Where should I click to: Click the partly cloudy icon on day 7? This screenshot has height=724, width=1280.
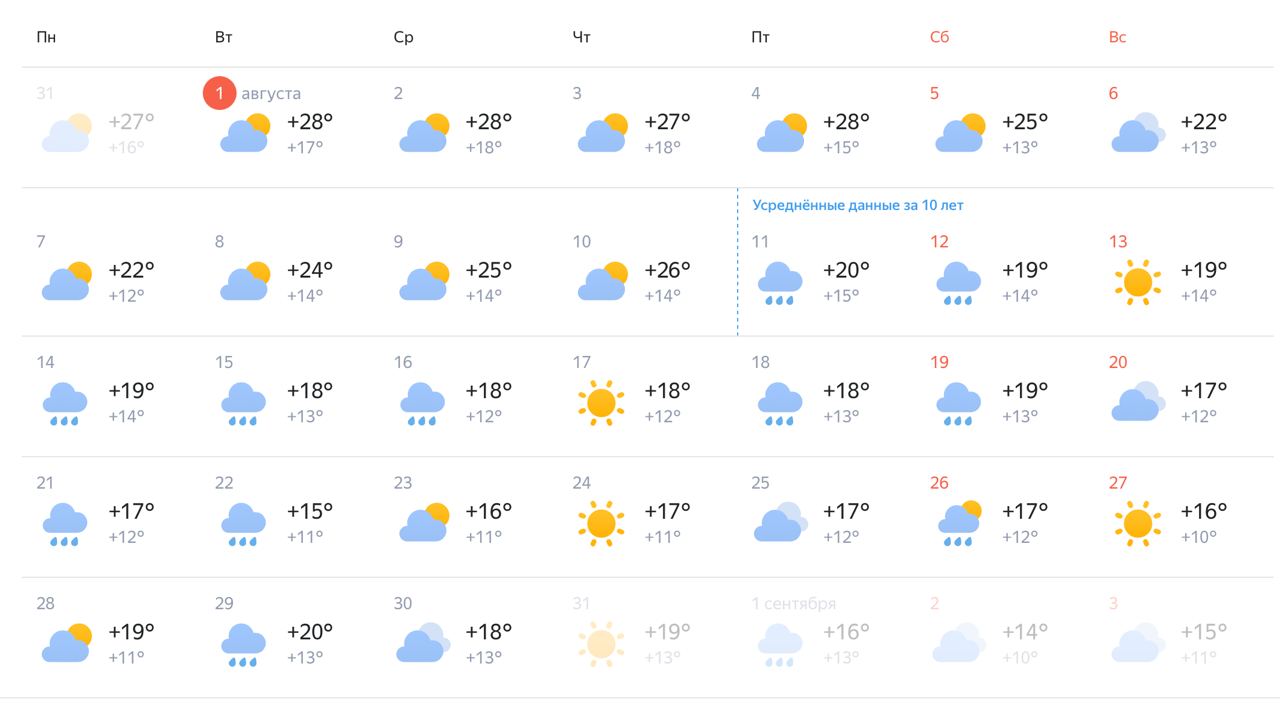(66, 282)
